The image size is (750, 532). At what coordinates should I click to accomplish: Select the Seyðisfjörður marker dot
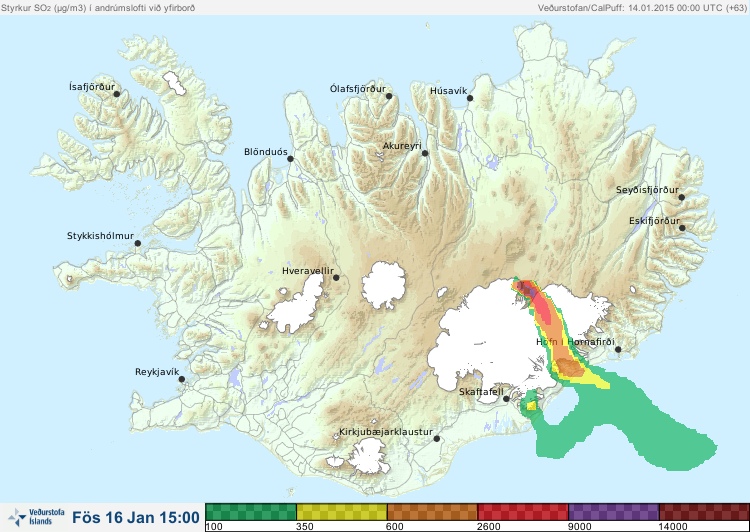tap(682, 197)
